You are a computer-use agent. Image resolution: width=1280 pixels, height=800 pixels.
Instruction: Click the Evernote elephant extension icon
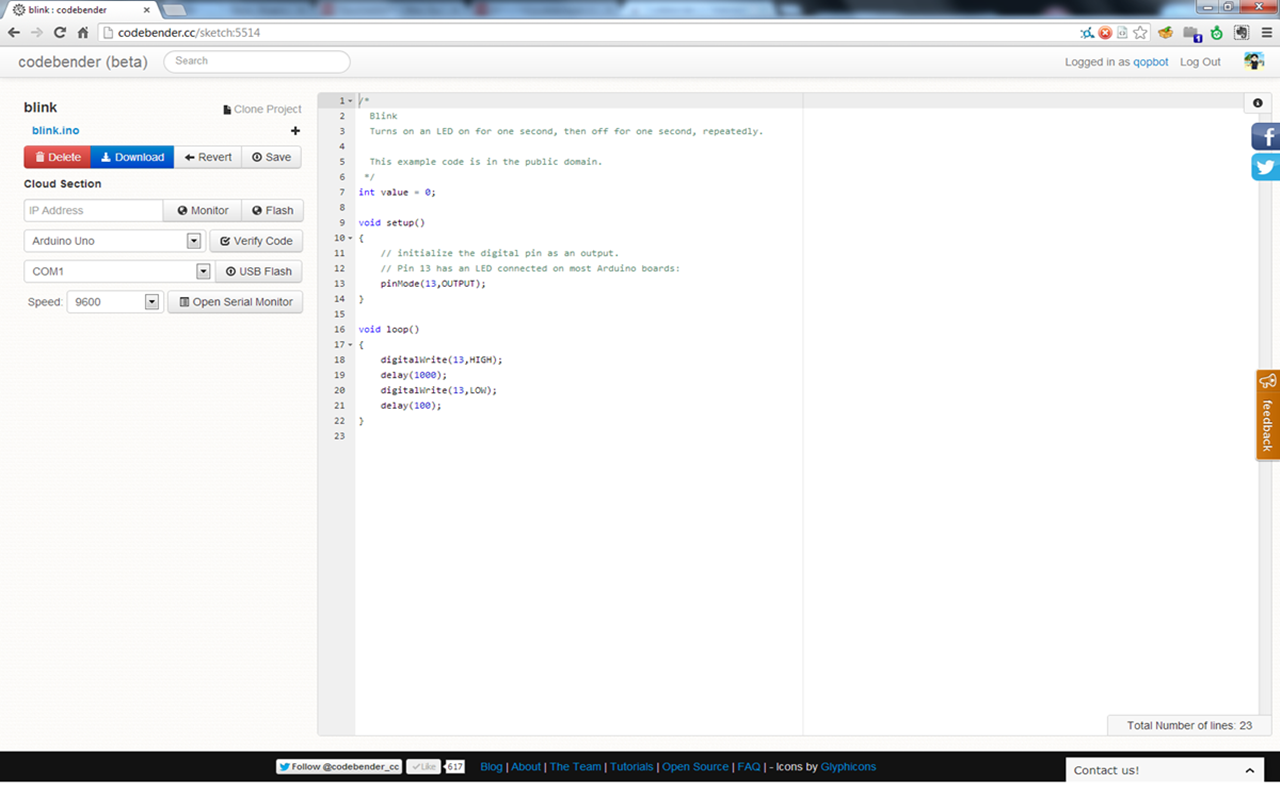coord(1241,33)
